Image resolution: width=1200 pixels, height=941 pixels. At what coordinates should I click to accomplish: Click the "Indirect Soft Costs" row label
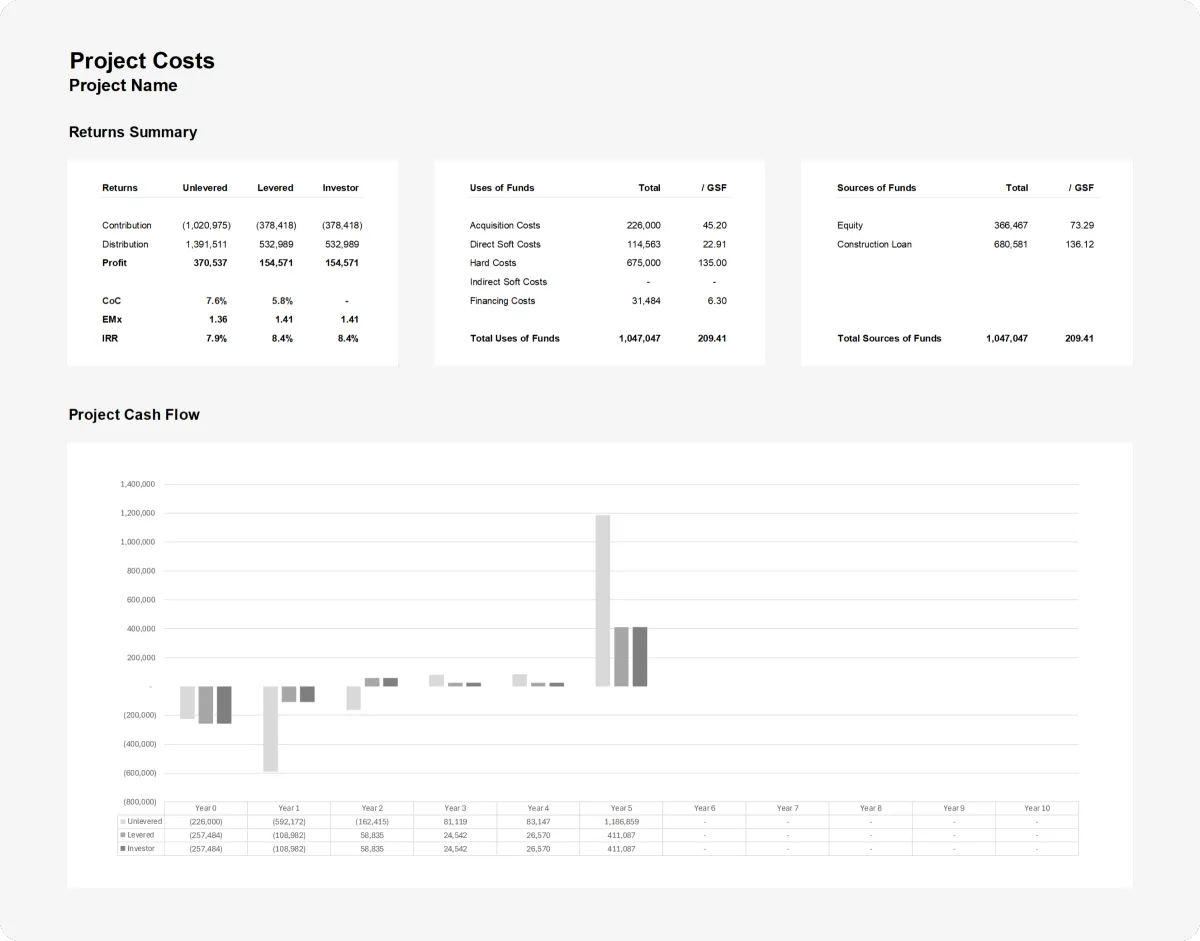508,282
